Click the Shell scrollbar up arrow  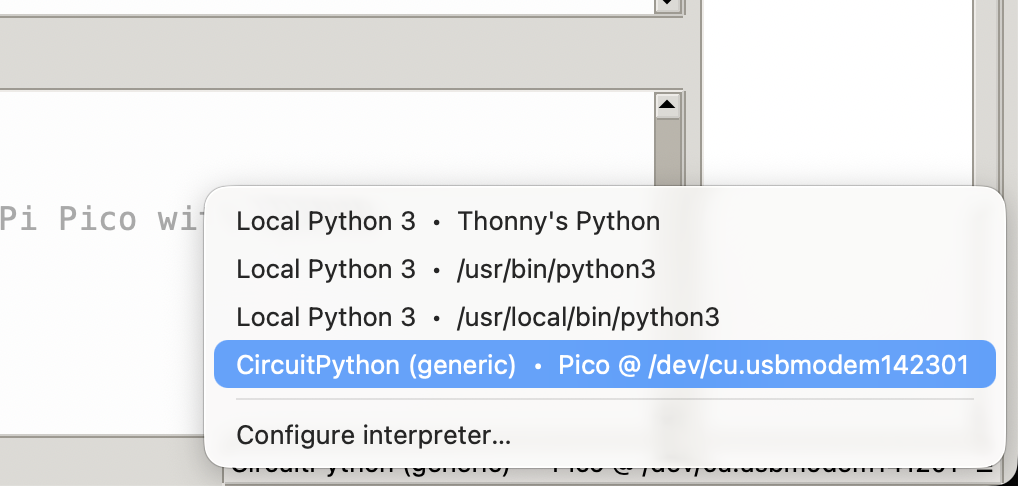[666, 105]
